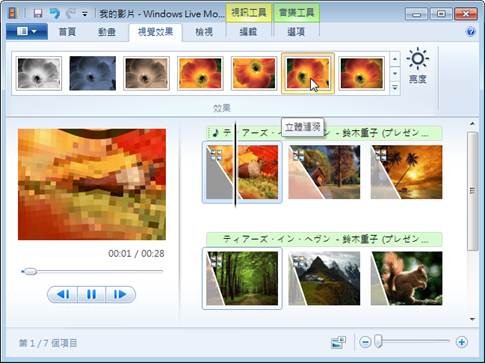This screenshot has height=363, width=485.
Task: Click the storyboard vertical scrollbar thumb
Action: [x=472, y=191]
